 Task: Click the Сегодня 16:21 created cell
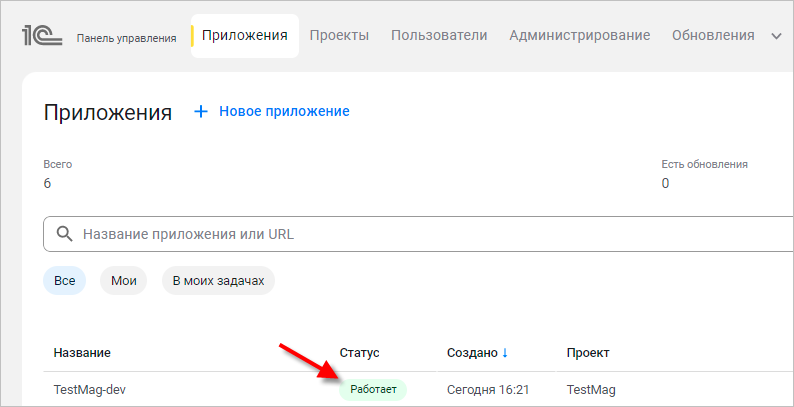click(x=488, y=390)
